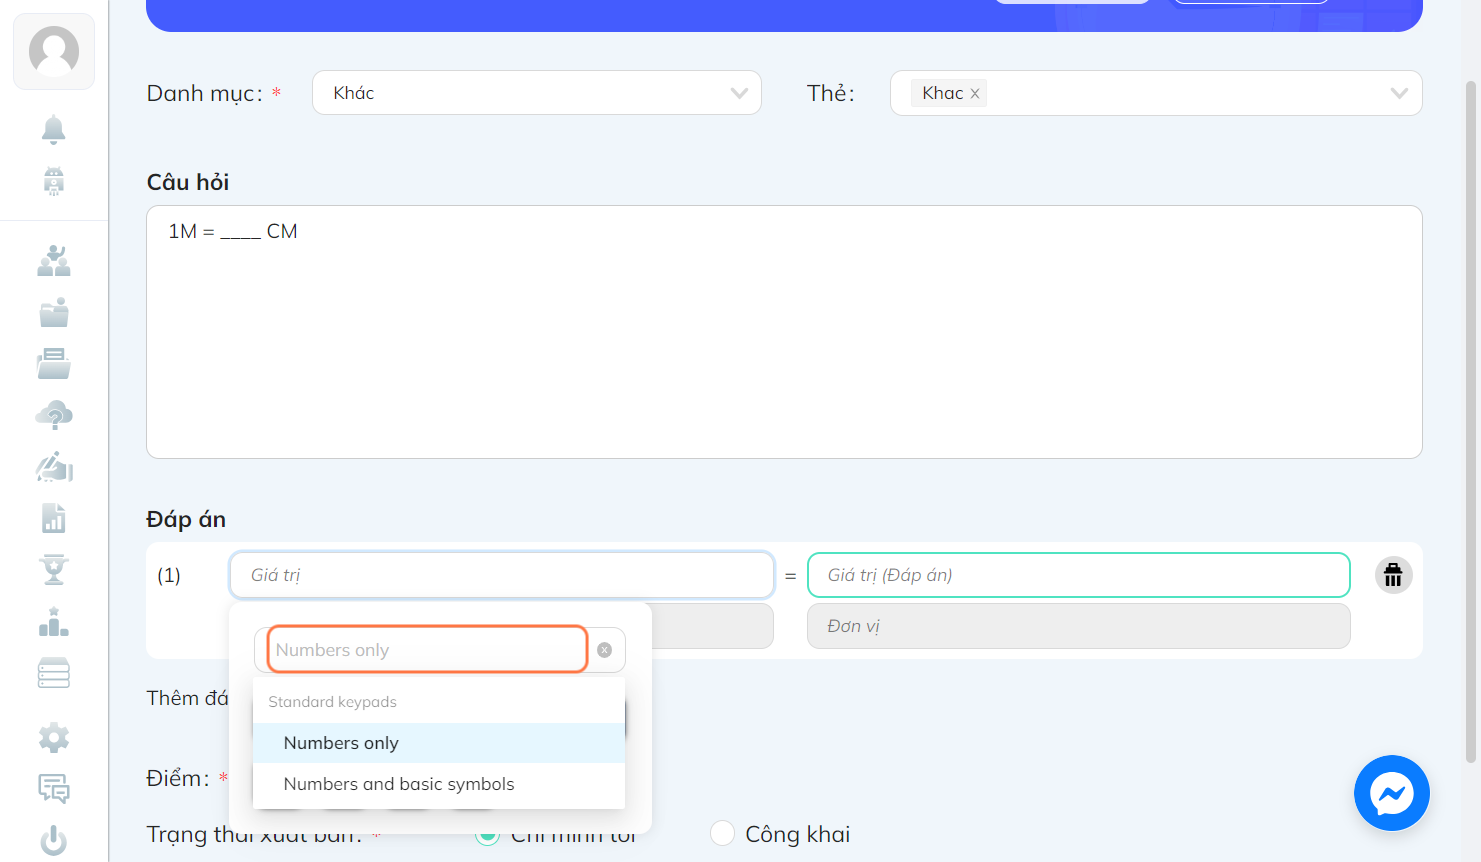Expand the Danh mục dropdown
This screenshot has width=1481, height=862.
pos(537,93)
